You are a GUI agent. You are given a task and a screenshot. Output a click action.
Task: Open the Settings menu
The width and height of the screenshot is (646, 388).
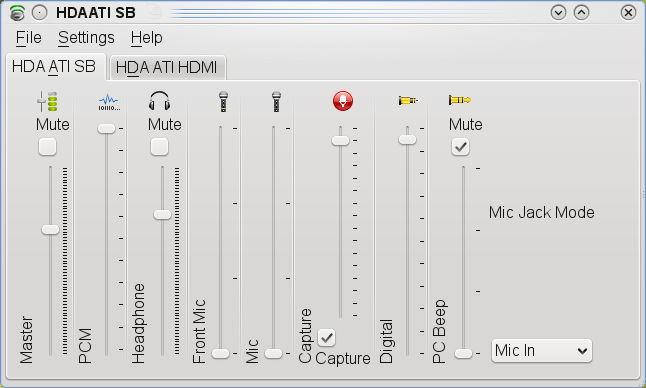click(x=86, y=38)
